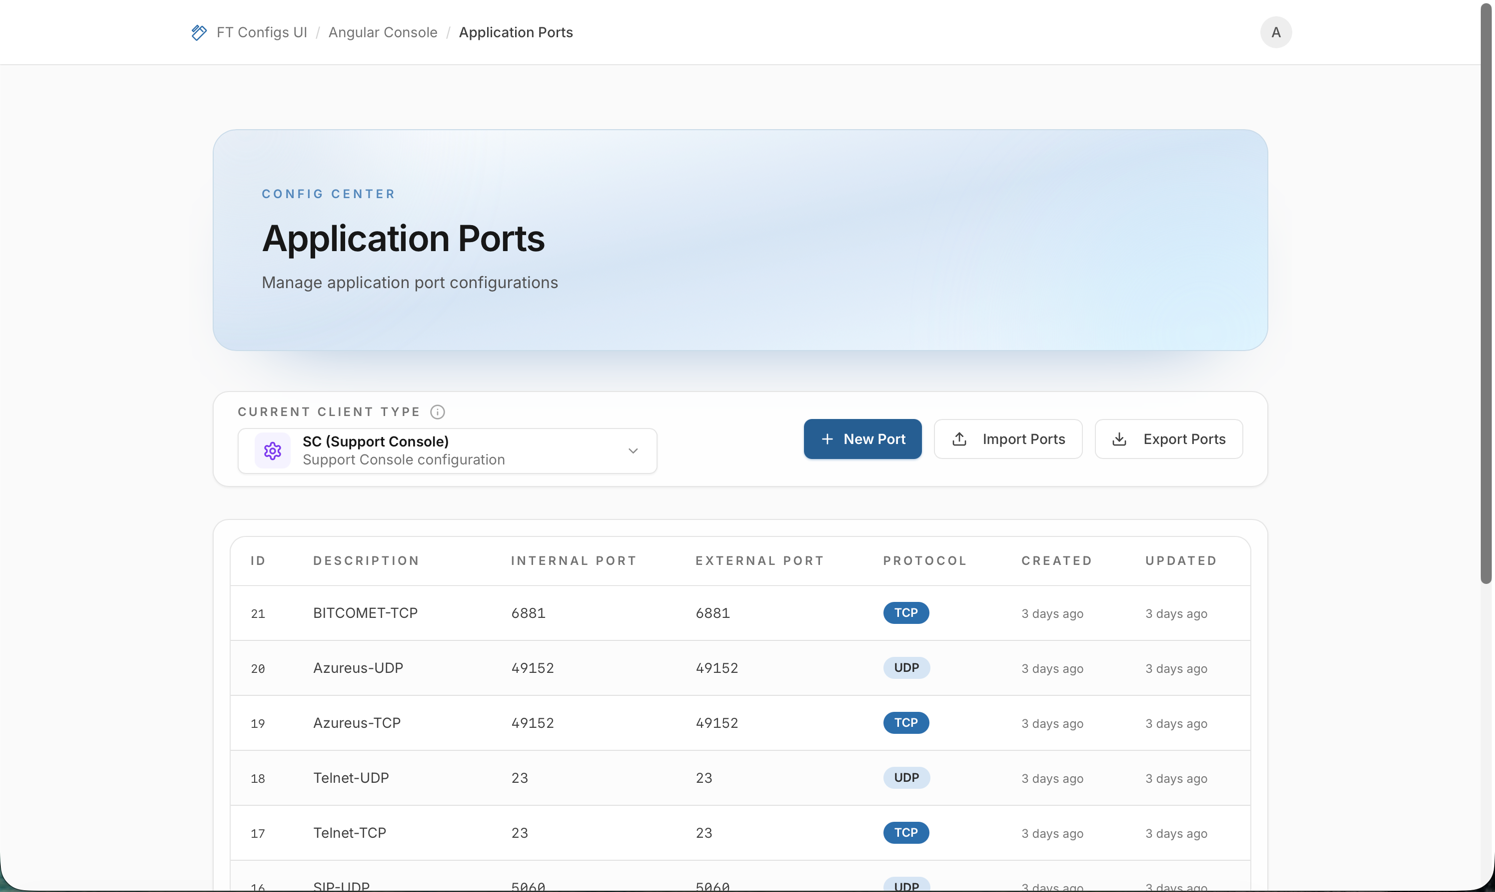Click the Application Ports page heading
This screenshot has width=1495, height=892.
coord(403,238)
